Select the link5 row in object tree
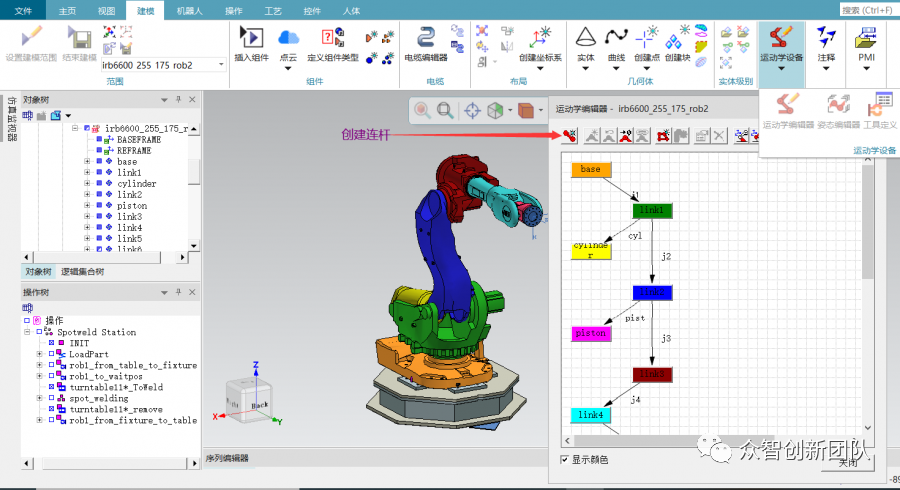 click(x=129, y=238)
